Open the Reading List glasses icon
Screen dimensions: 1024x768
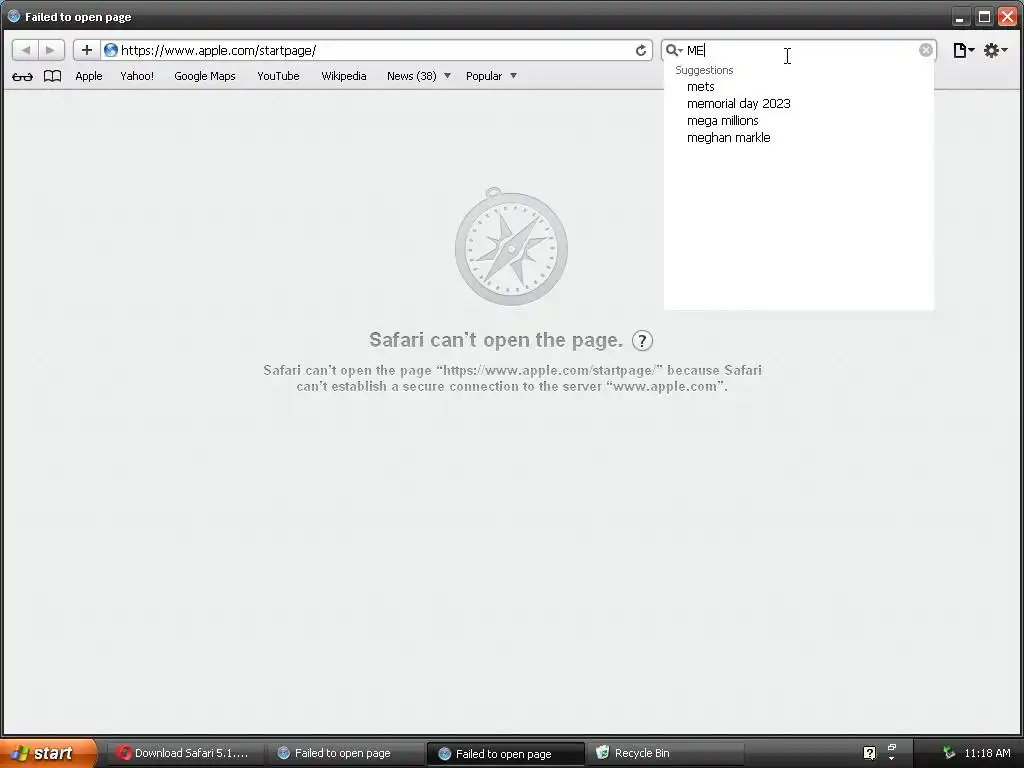[x=22, y=76]
